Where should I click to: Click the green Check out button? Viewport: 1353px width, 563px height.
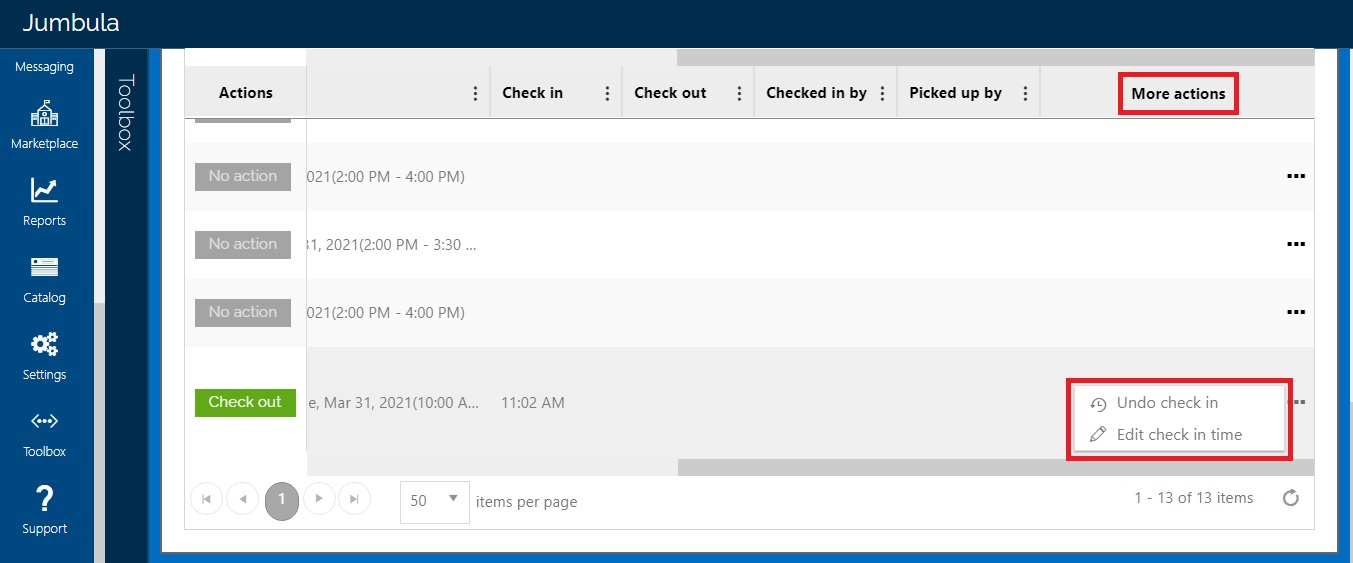(x=245, y=402)
